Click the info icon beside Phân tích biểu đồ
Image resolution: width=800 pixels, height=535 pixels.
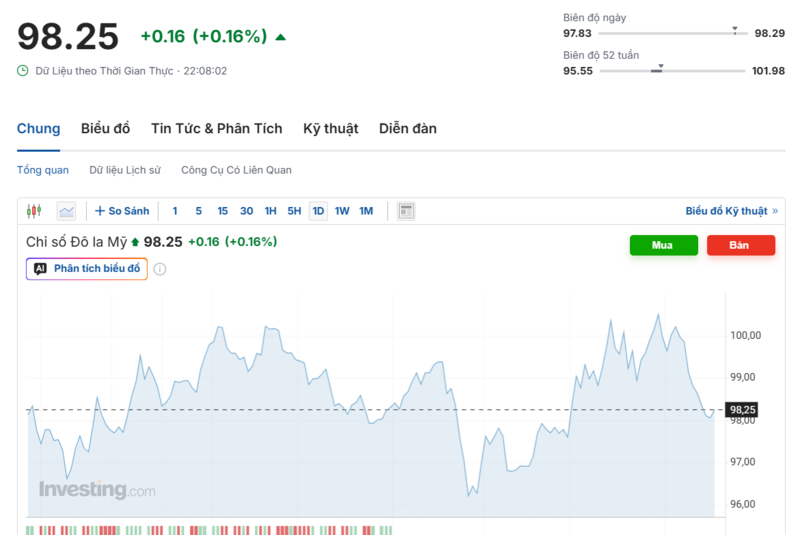[160, 269]
